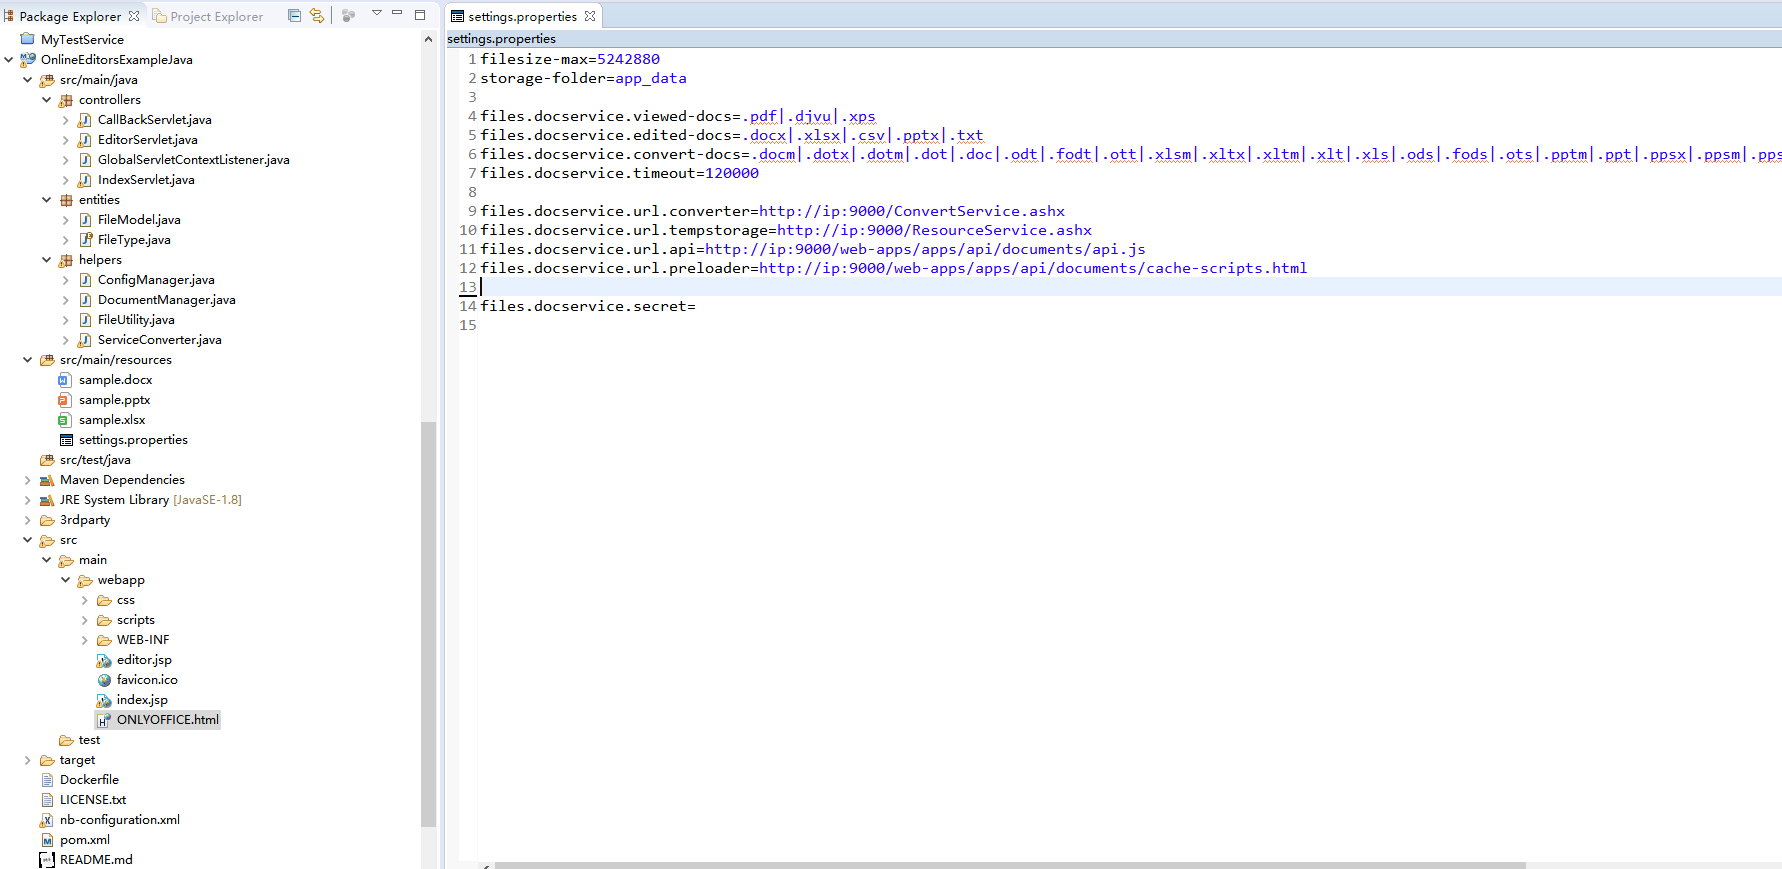This screenshot has width=1782, height=869.
Task: Click line number 13 in the editor
Action: tap(468, 287)
